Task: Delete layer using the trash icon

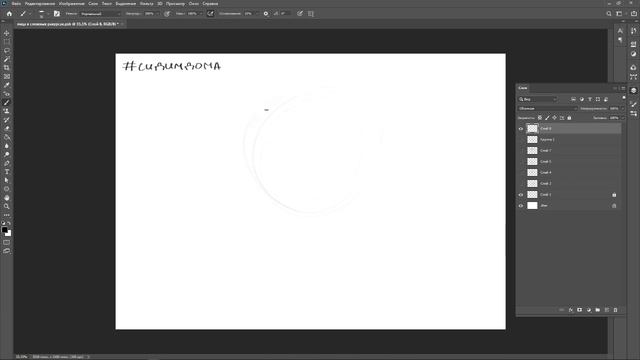Action: 616,310
